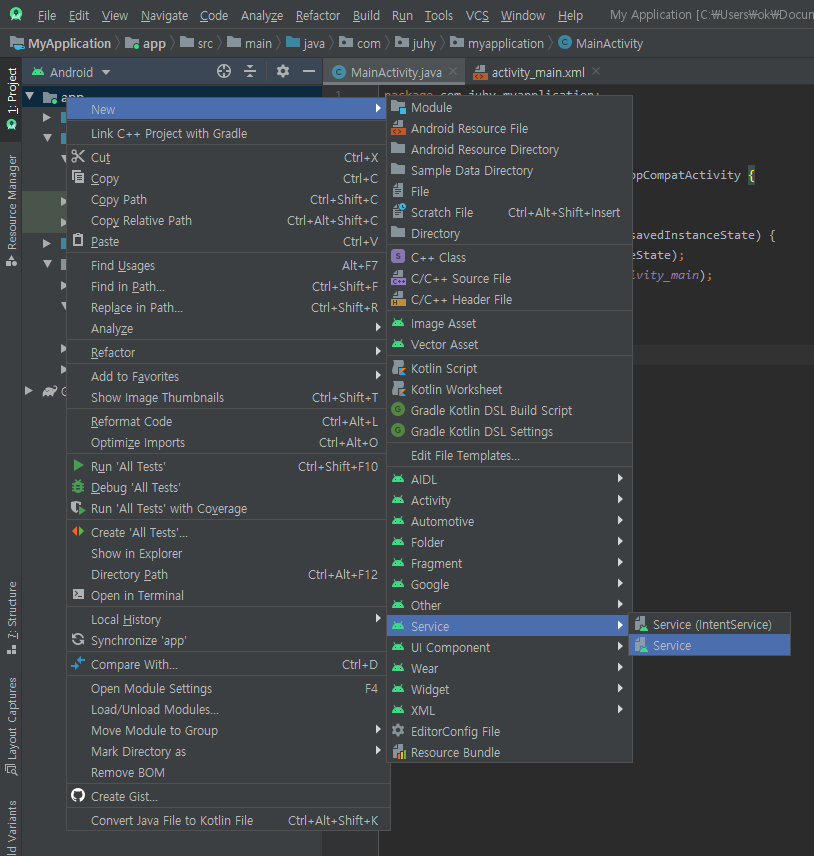This screenshot has width=814, height=856.
Task: Open Layout Captures side panel
Action: pos(11,726)
